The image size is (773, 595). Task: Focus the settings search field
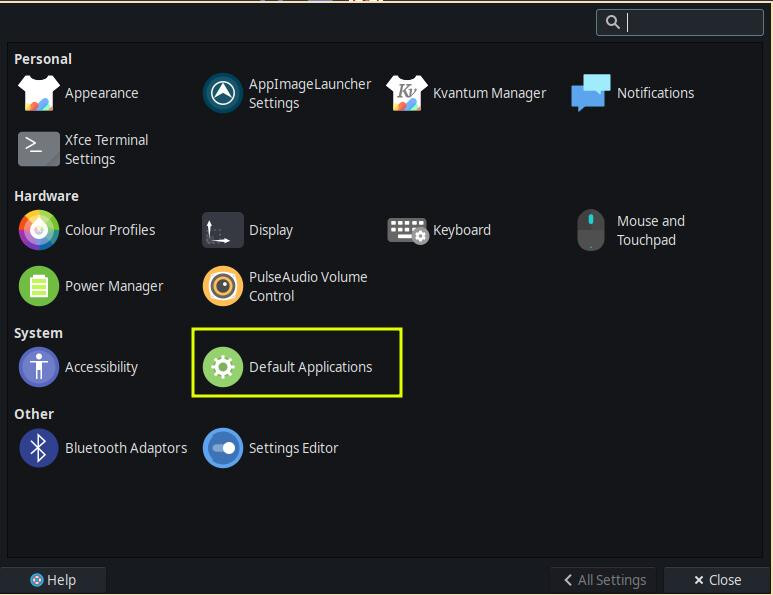pyautogui.click(x=693, y=22)
